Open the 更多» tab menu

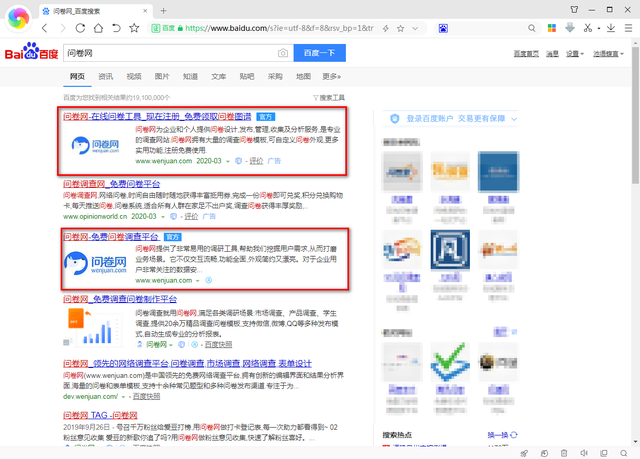point(331,76)
